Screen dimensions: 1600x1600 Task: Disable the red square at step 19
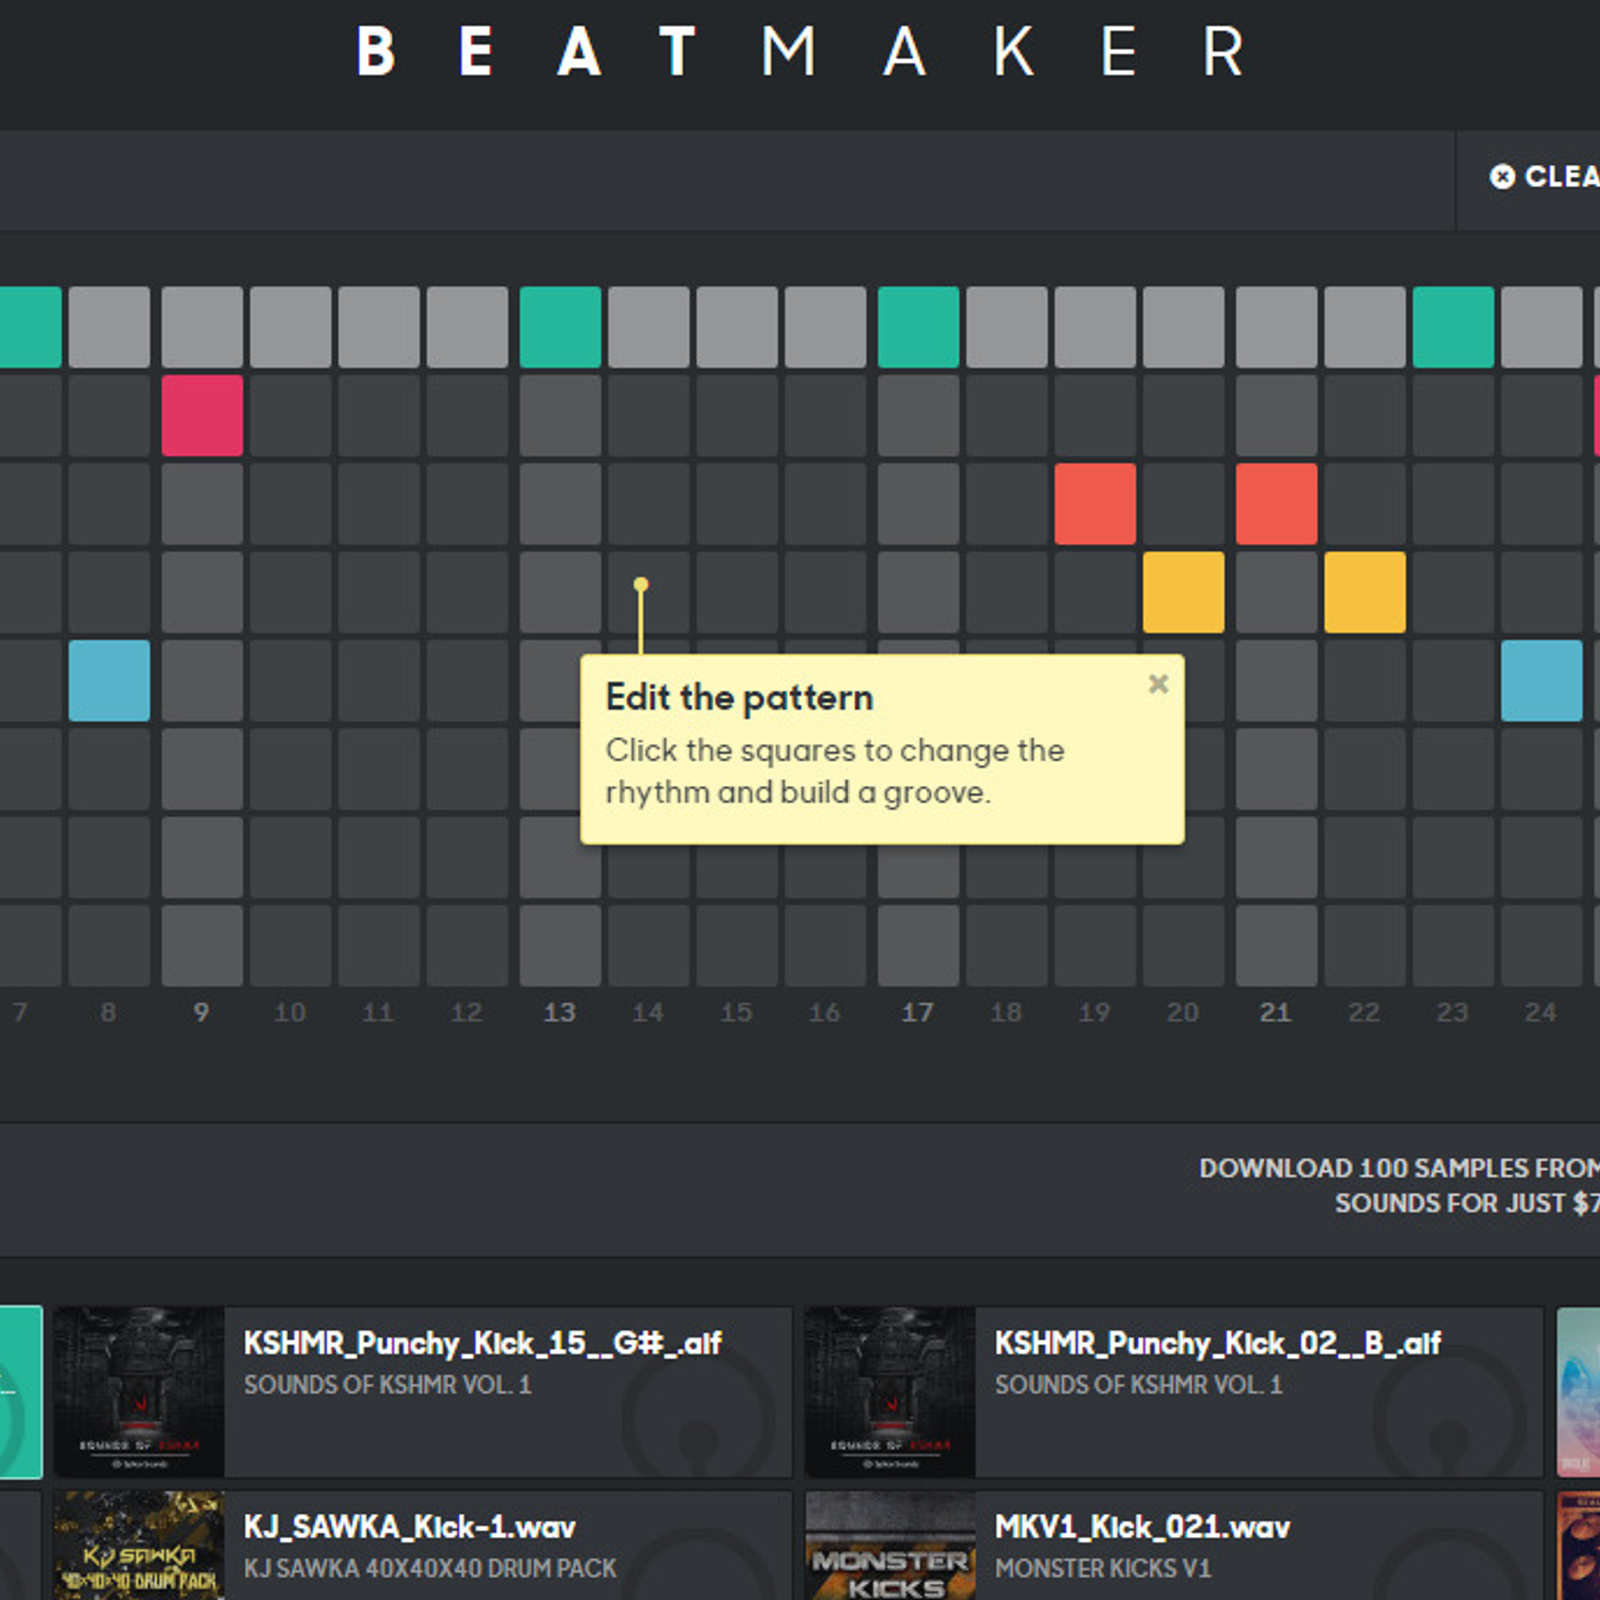1095,503
